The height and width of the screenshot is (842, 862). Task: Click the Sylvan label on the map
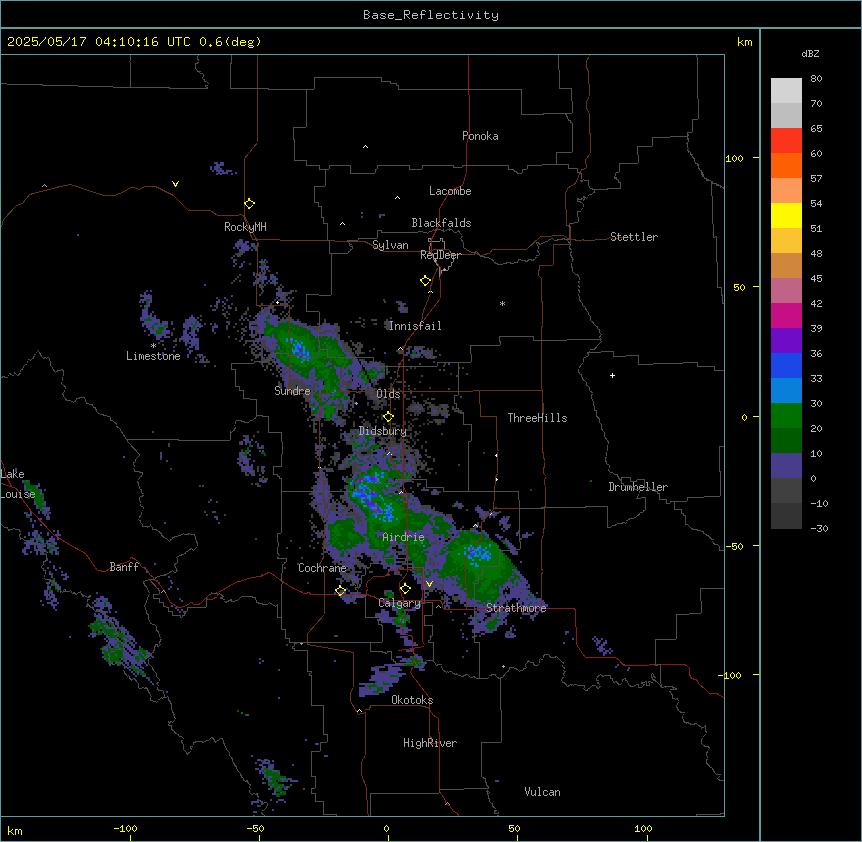click(390, 245)
